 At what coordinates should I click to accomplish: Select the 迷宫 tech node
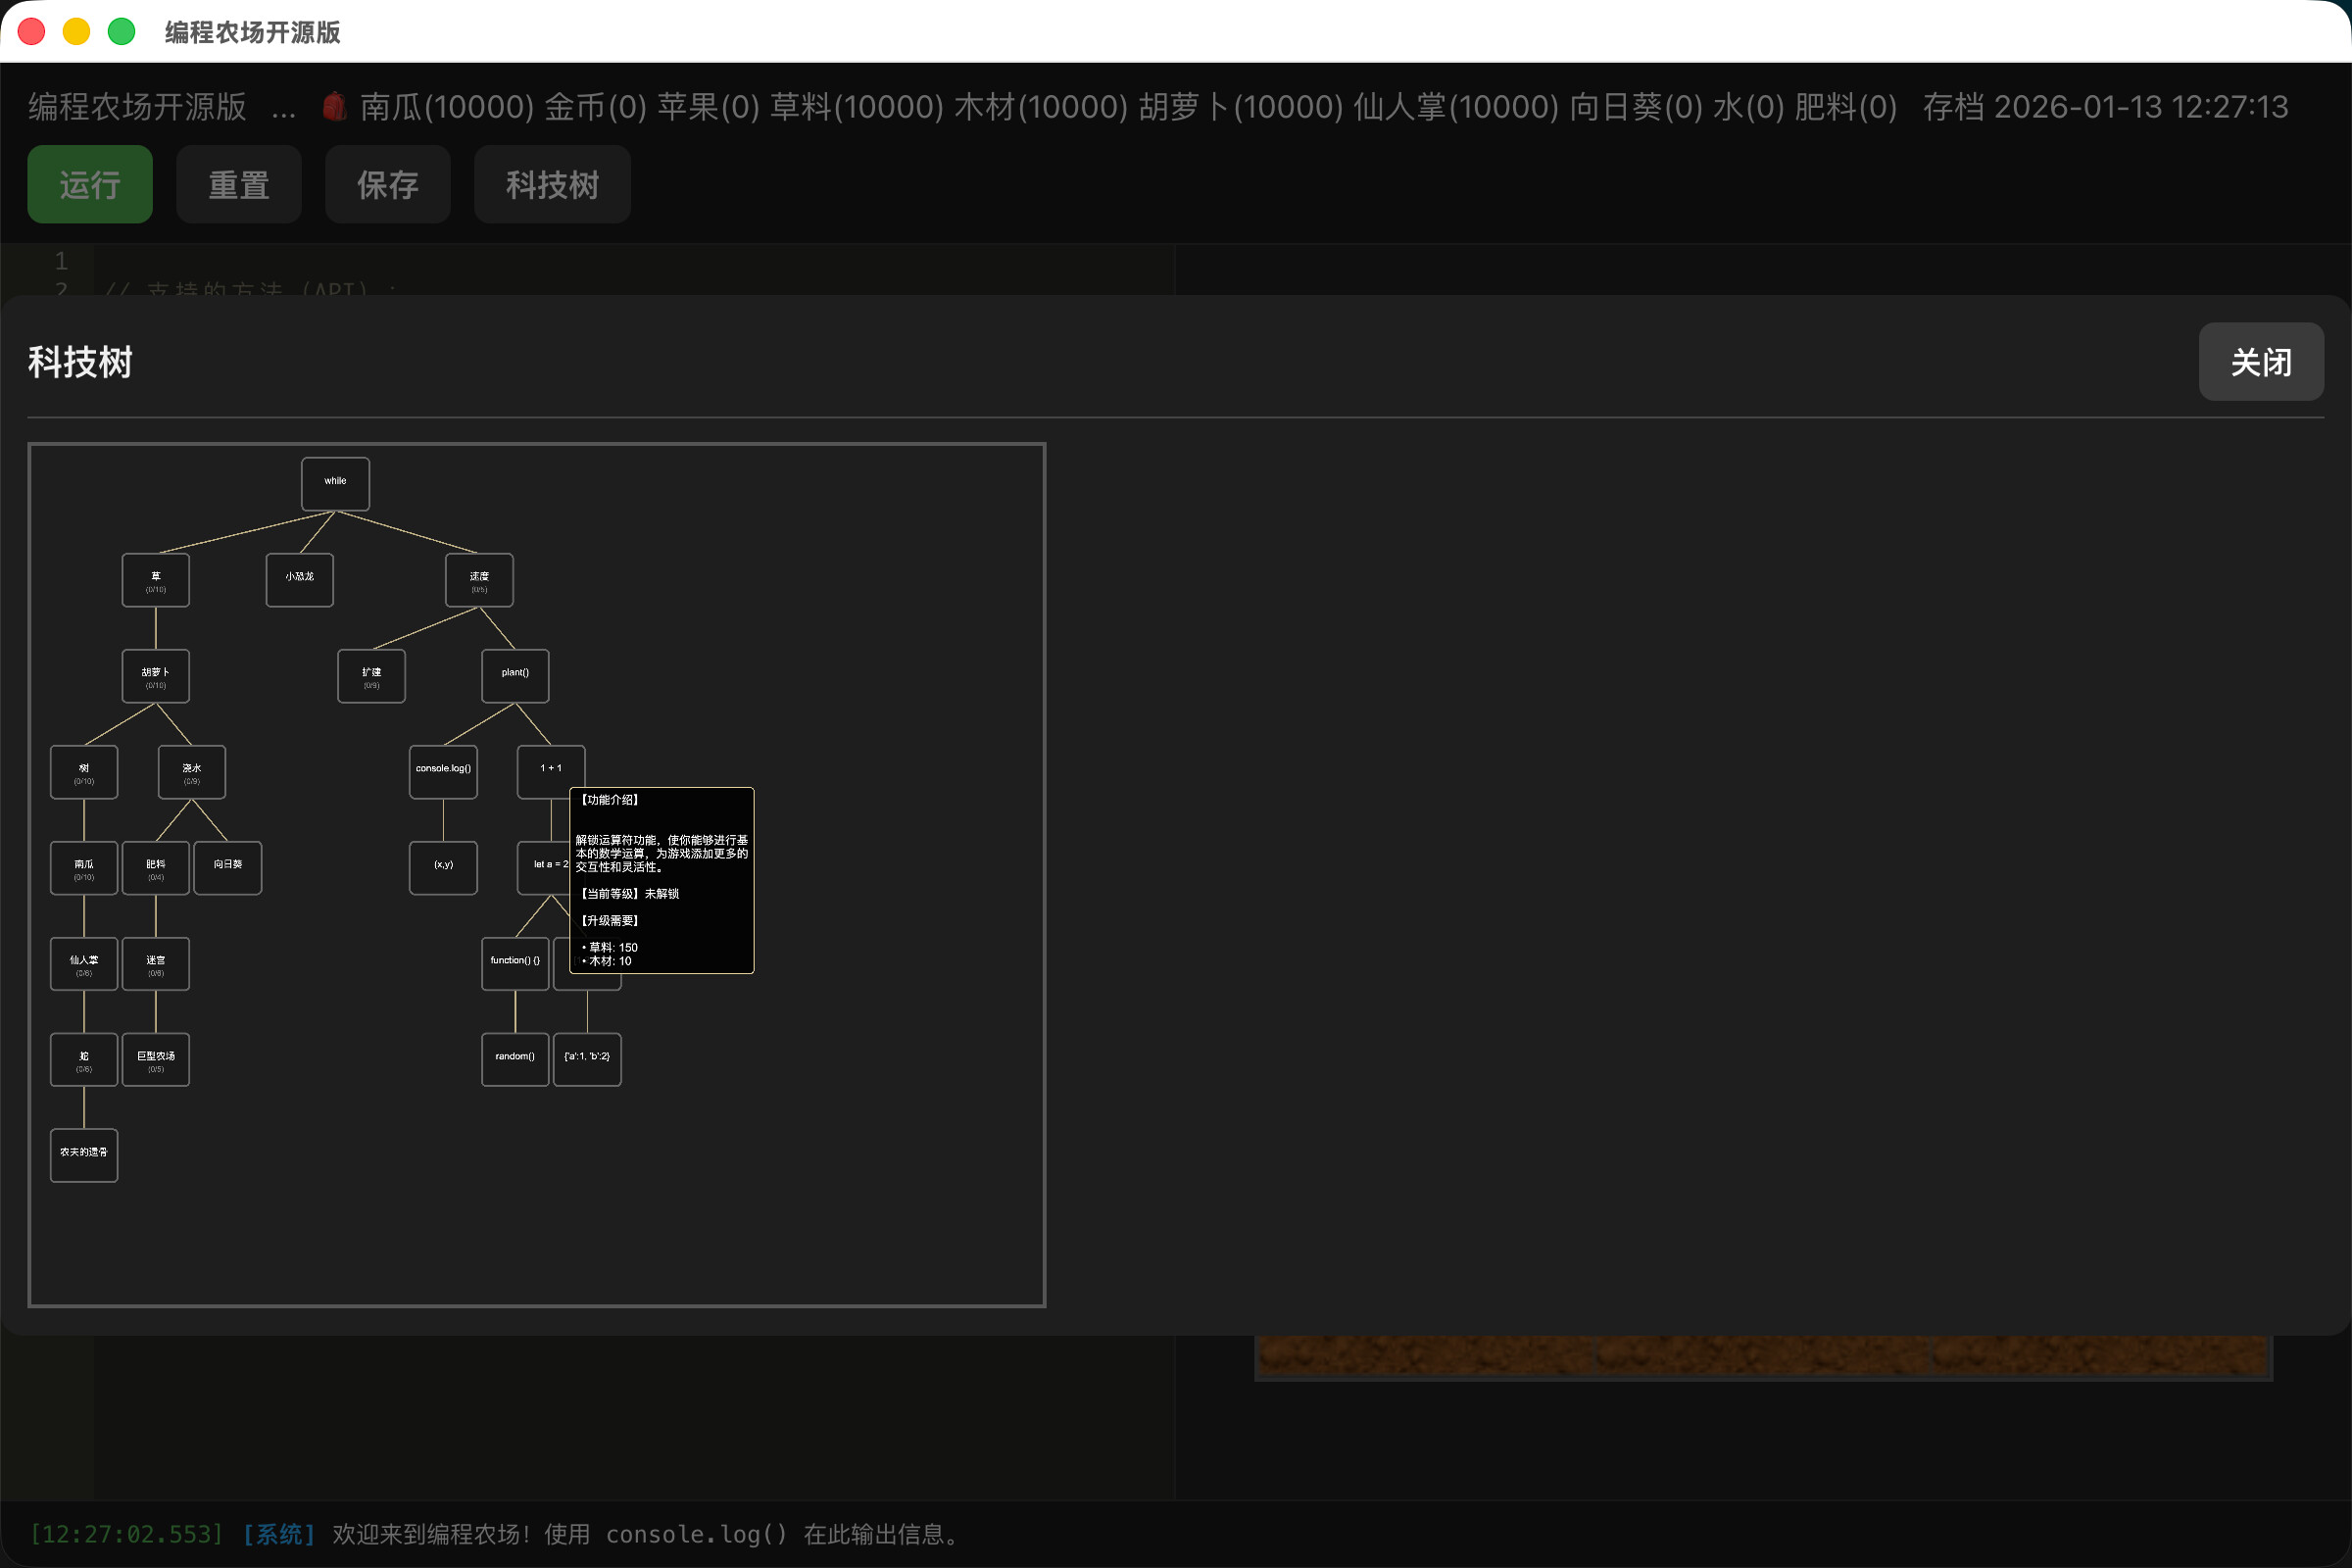tap(155, 963)
